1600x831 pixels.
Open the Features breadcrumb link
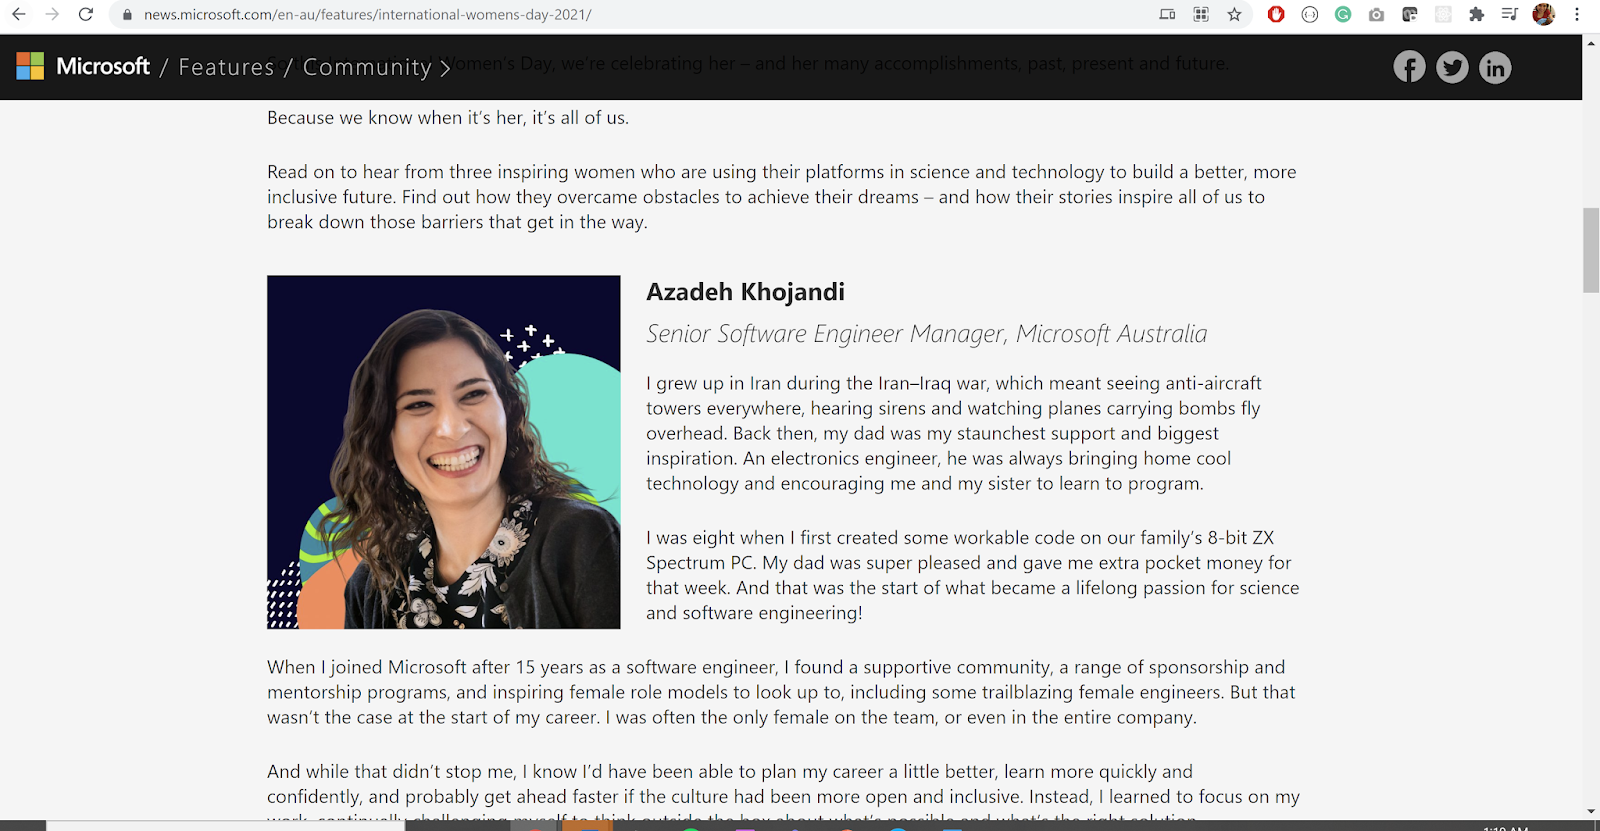click(226, 67)
